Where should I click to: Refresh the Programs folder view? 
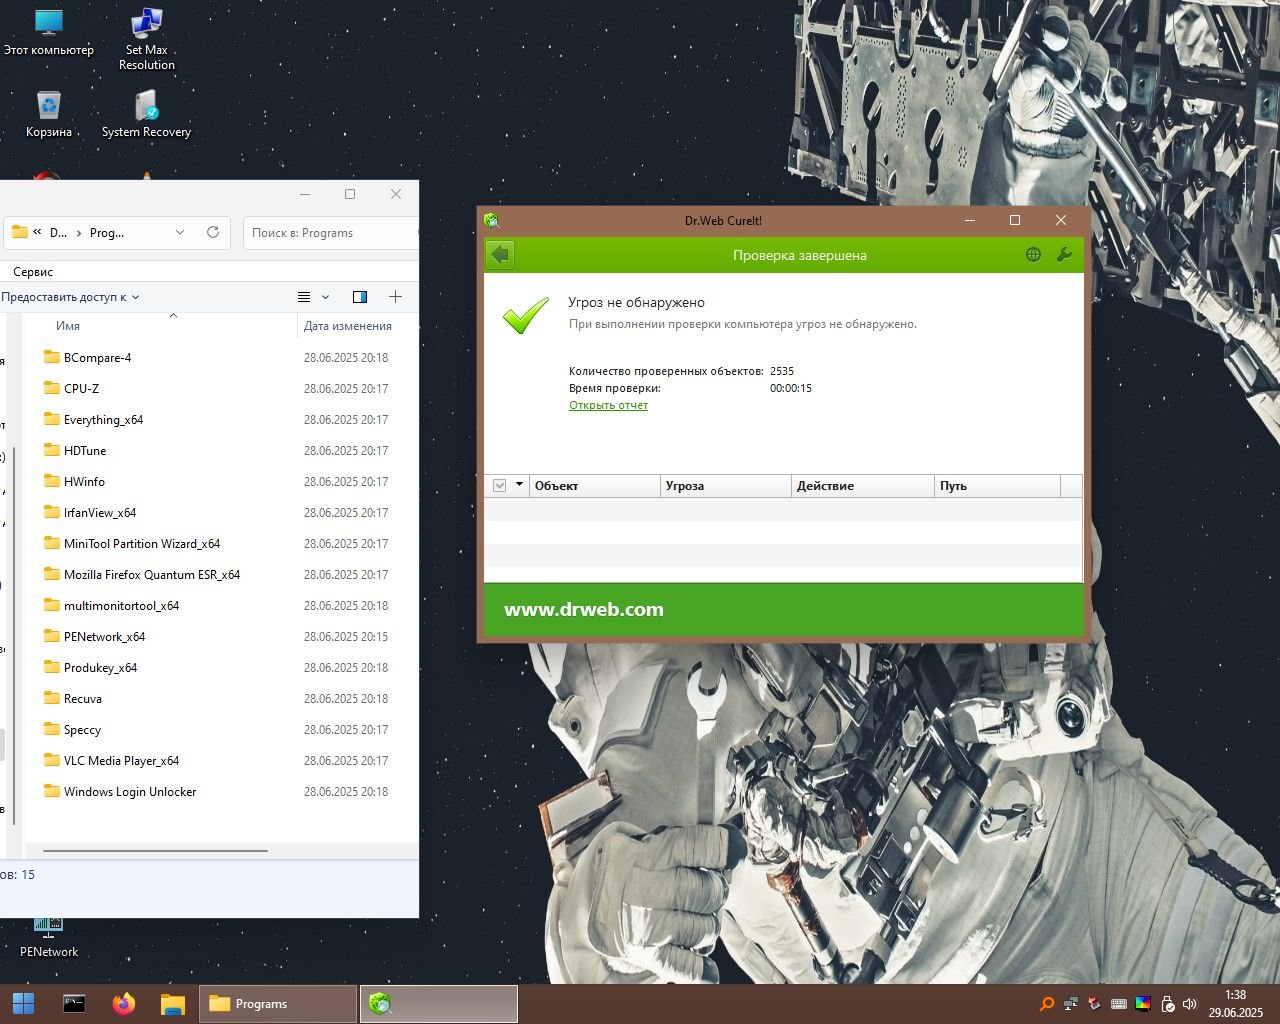(x=213, y=232)
